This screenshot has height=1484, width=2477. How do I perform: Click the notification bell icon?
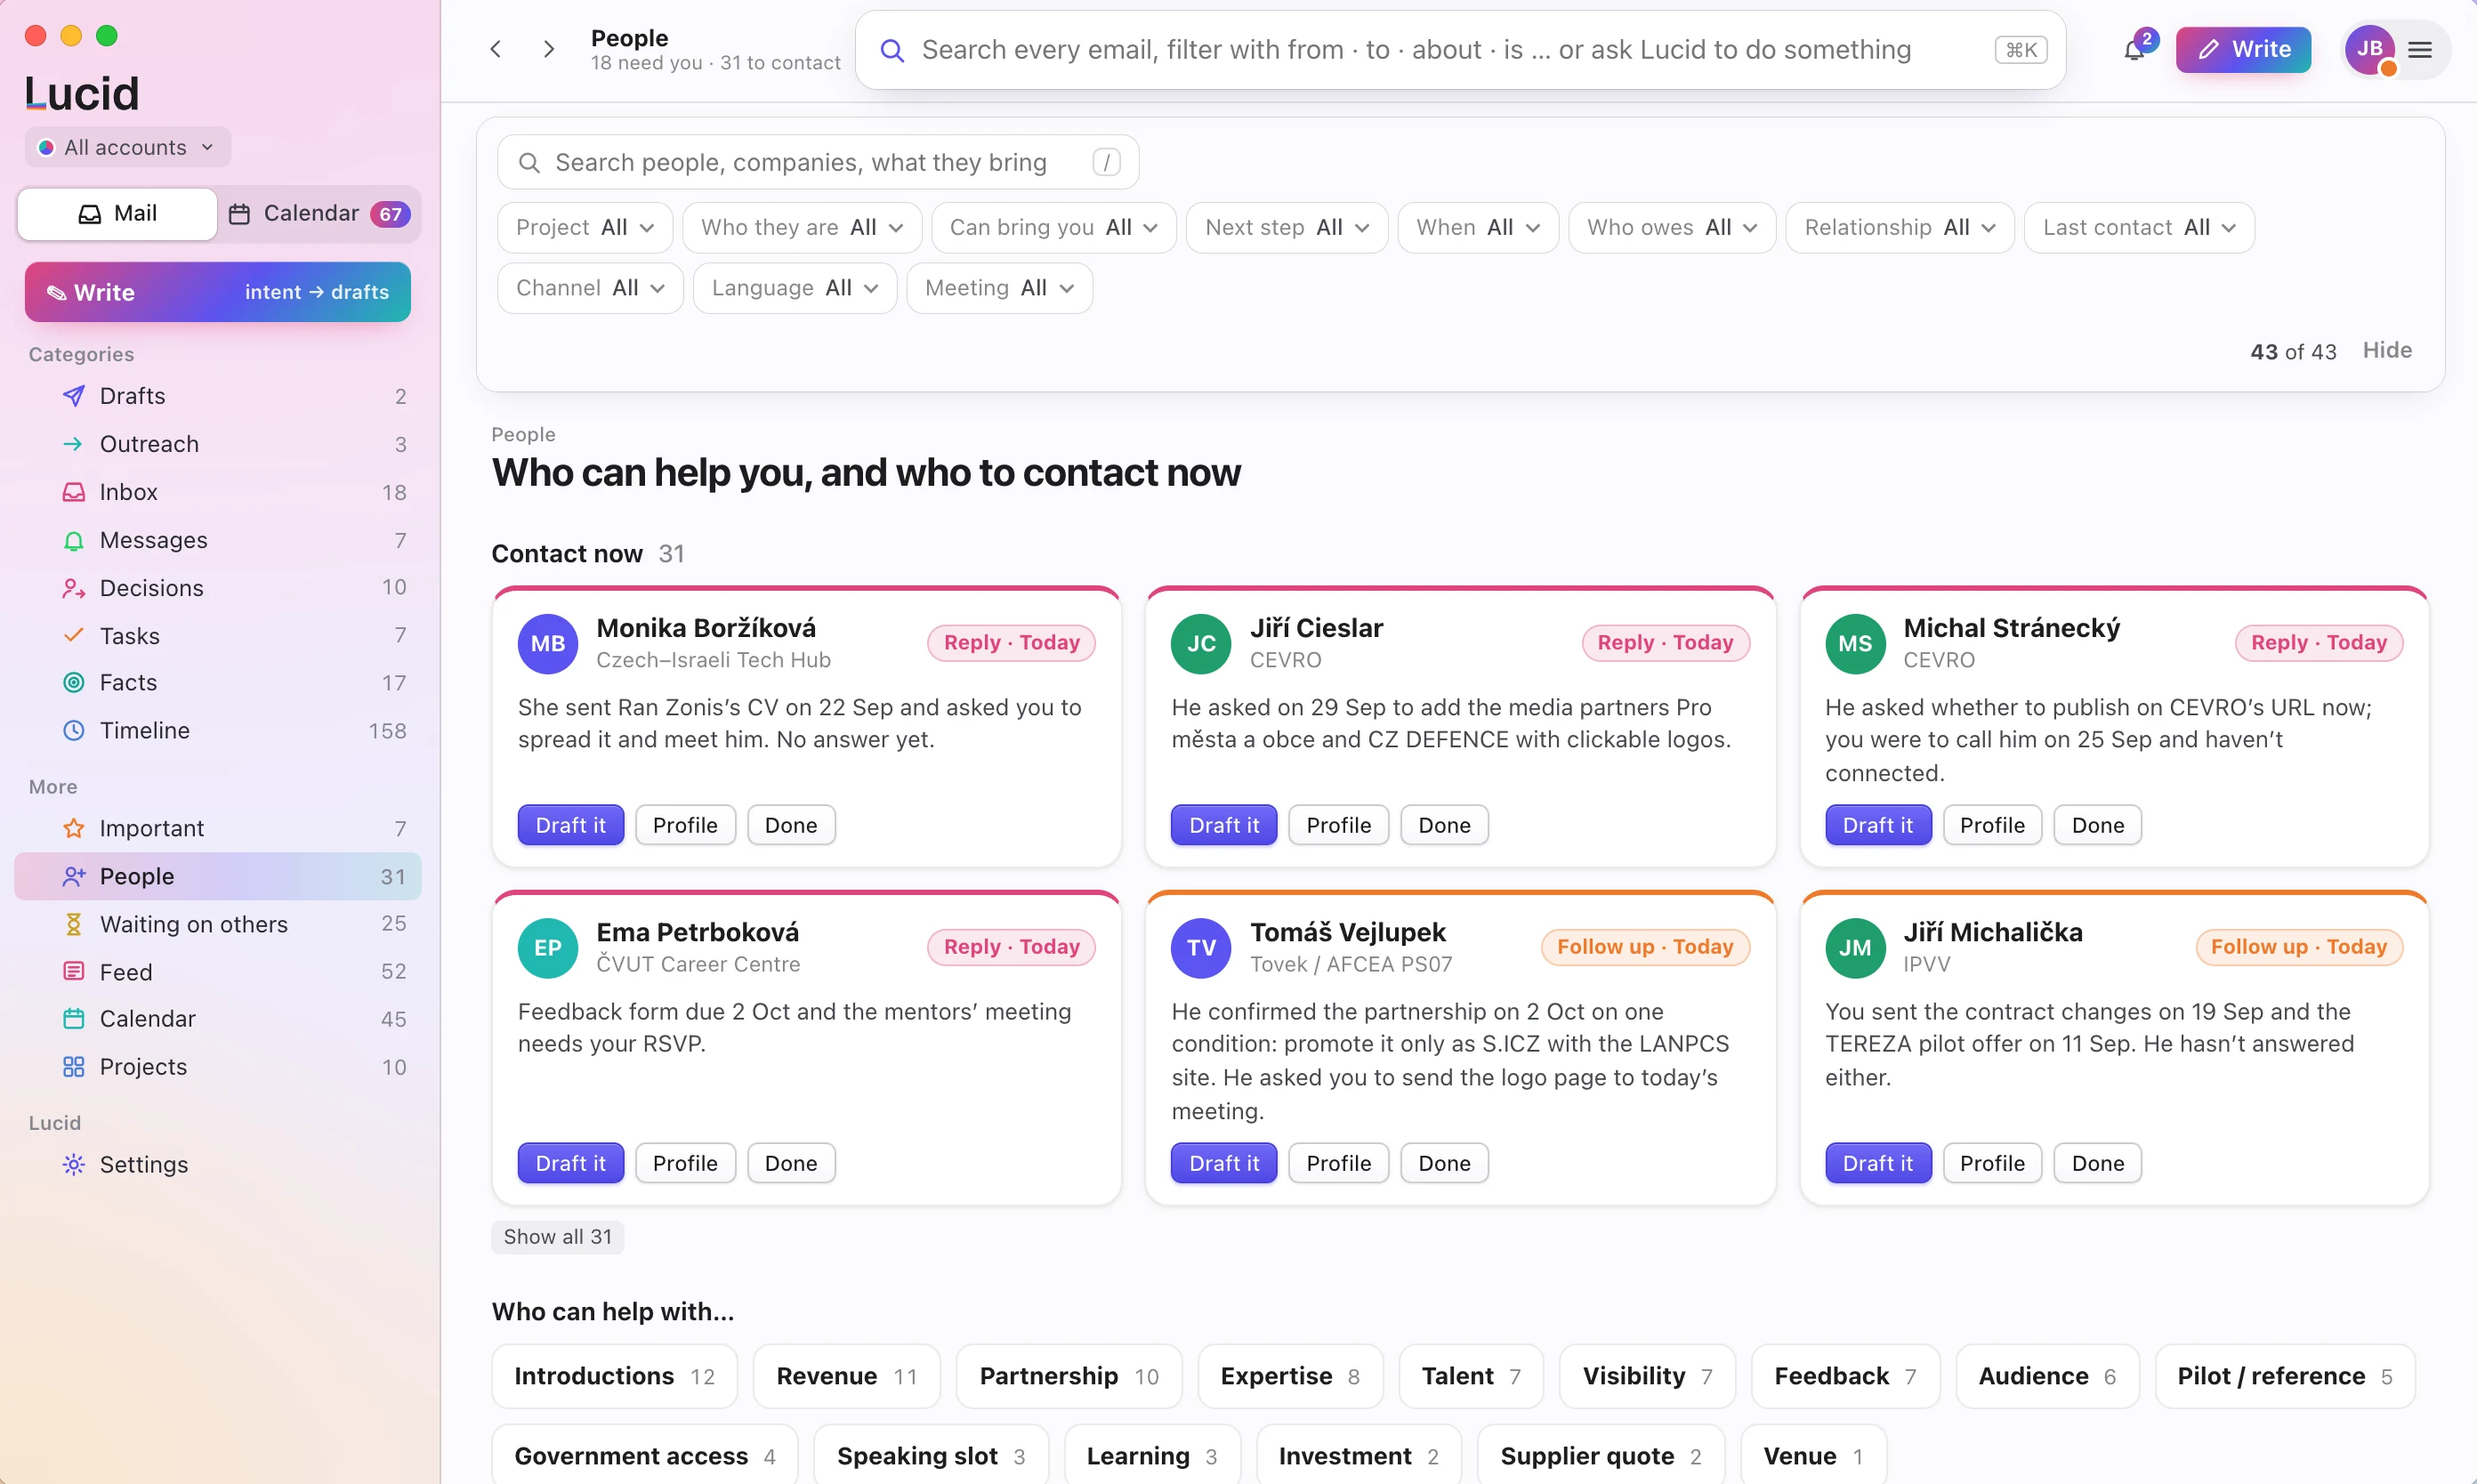(2134, 50)
